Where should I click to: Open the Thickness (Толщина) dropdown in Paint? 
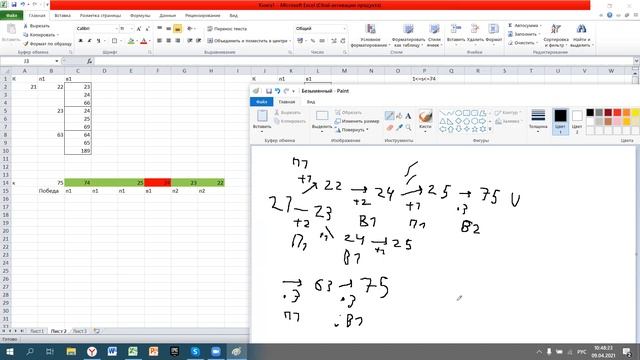click(538, 121)
